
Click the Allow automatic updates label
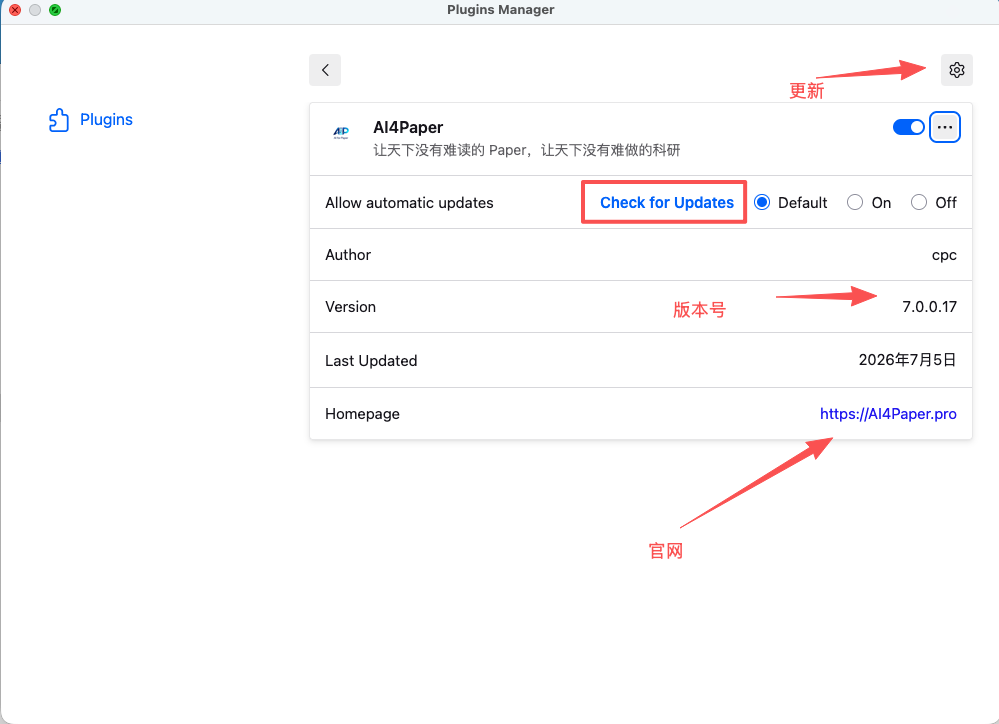409,203
